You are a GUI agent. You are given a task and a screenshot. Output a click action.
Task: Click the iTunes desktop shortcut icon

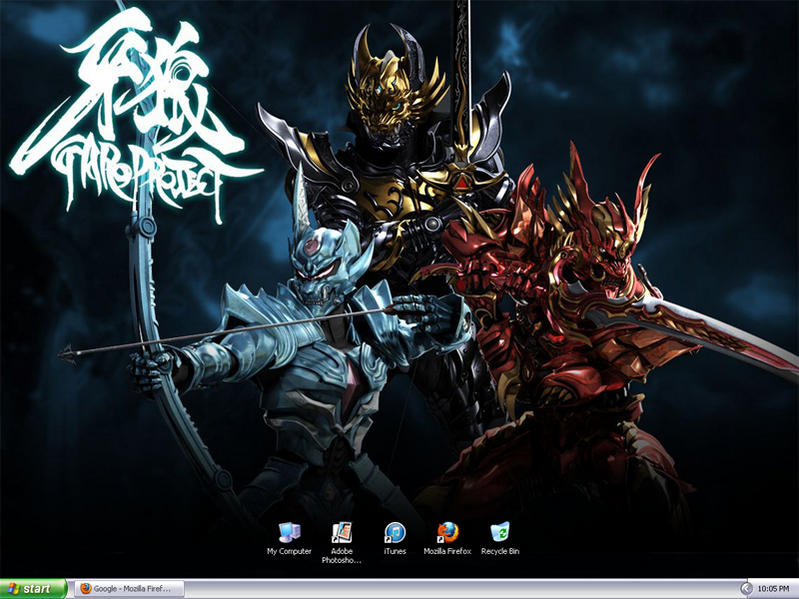pos(395,531)
